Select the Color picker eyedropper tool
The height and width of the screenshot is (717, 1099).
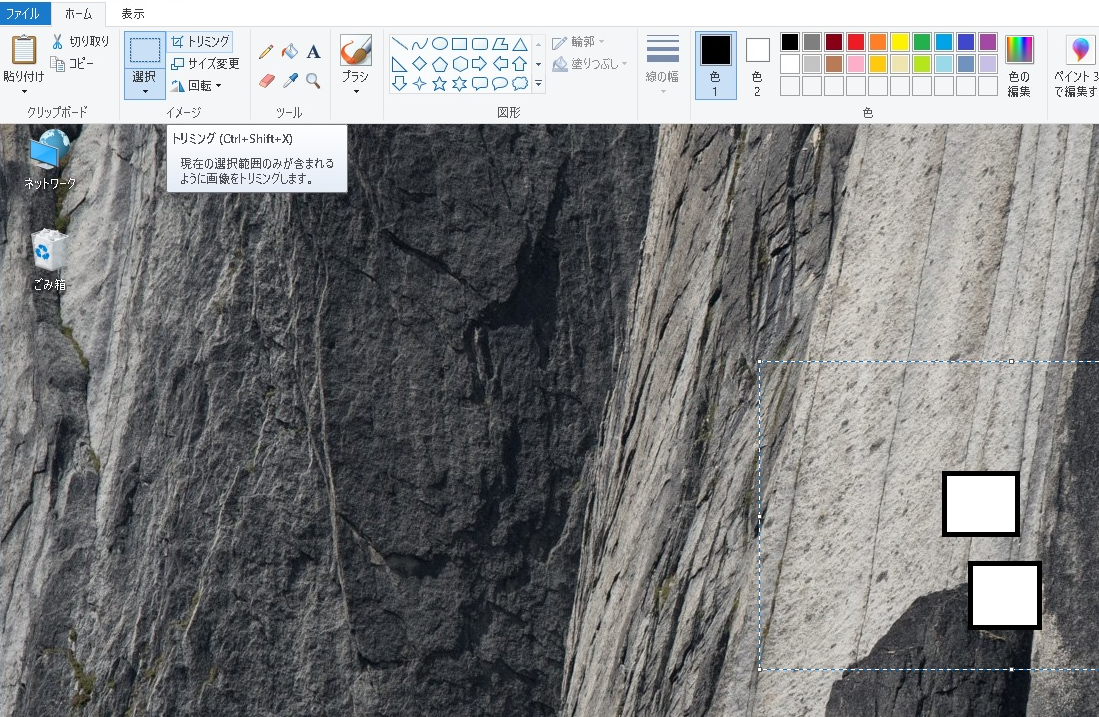coord(290,81)
